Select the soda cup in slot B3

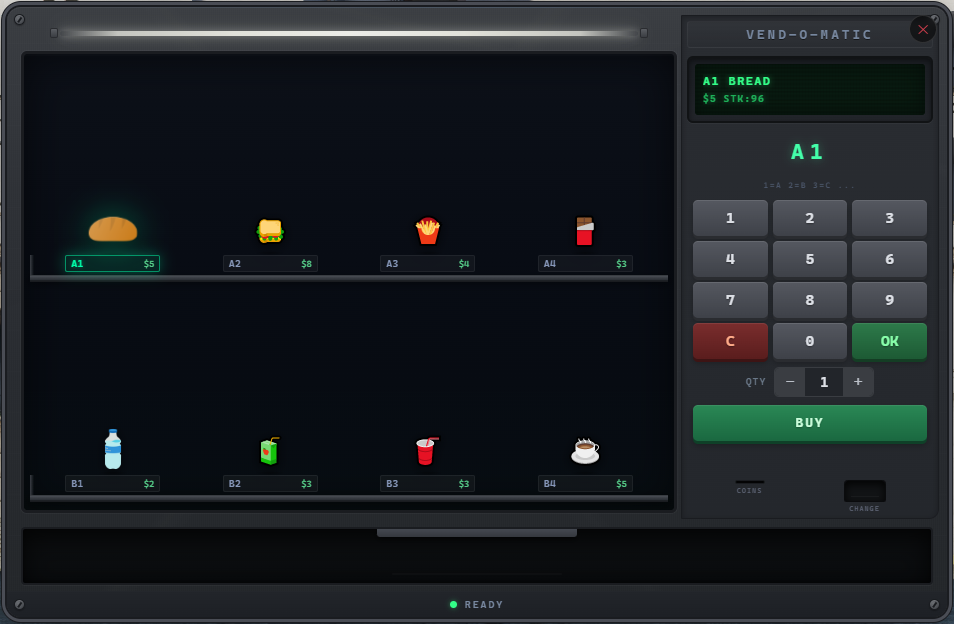(427, 449)
